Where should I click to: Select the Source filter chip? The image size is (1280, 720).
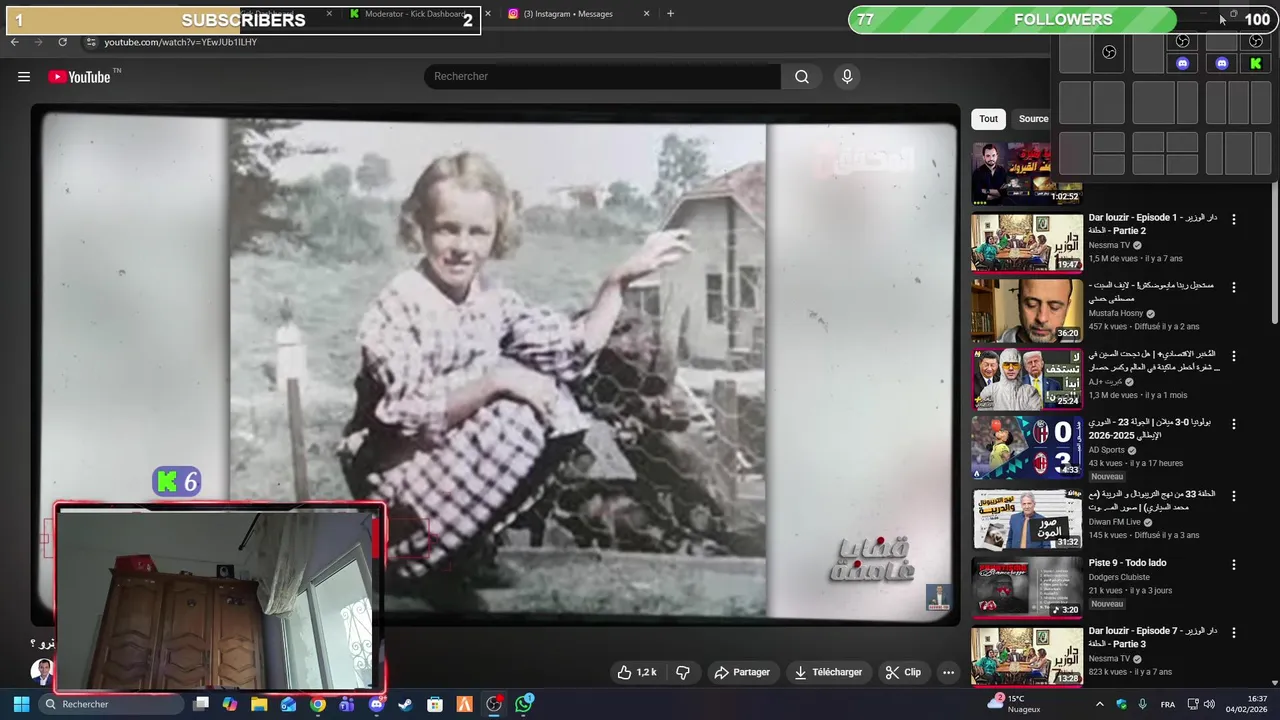pos(1033,119)
